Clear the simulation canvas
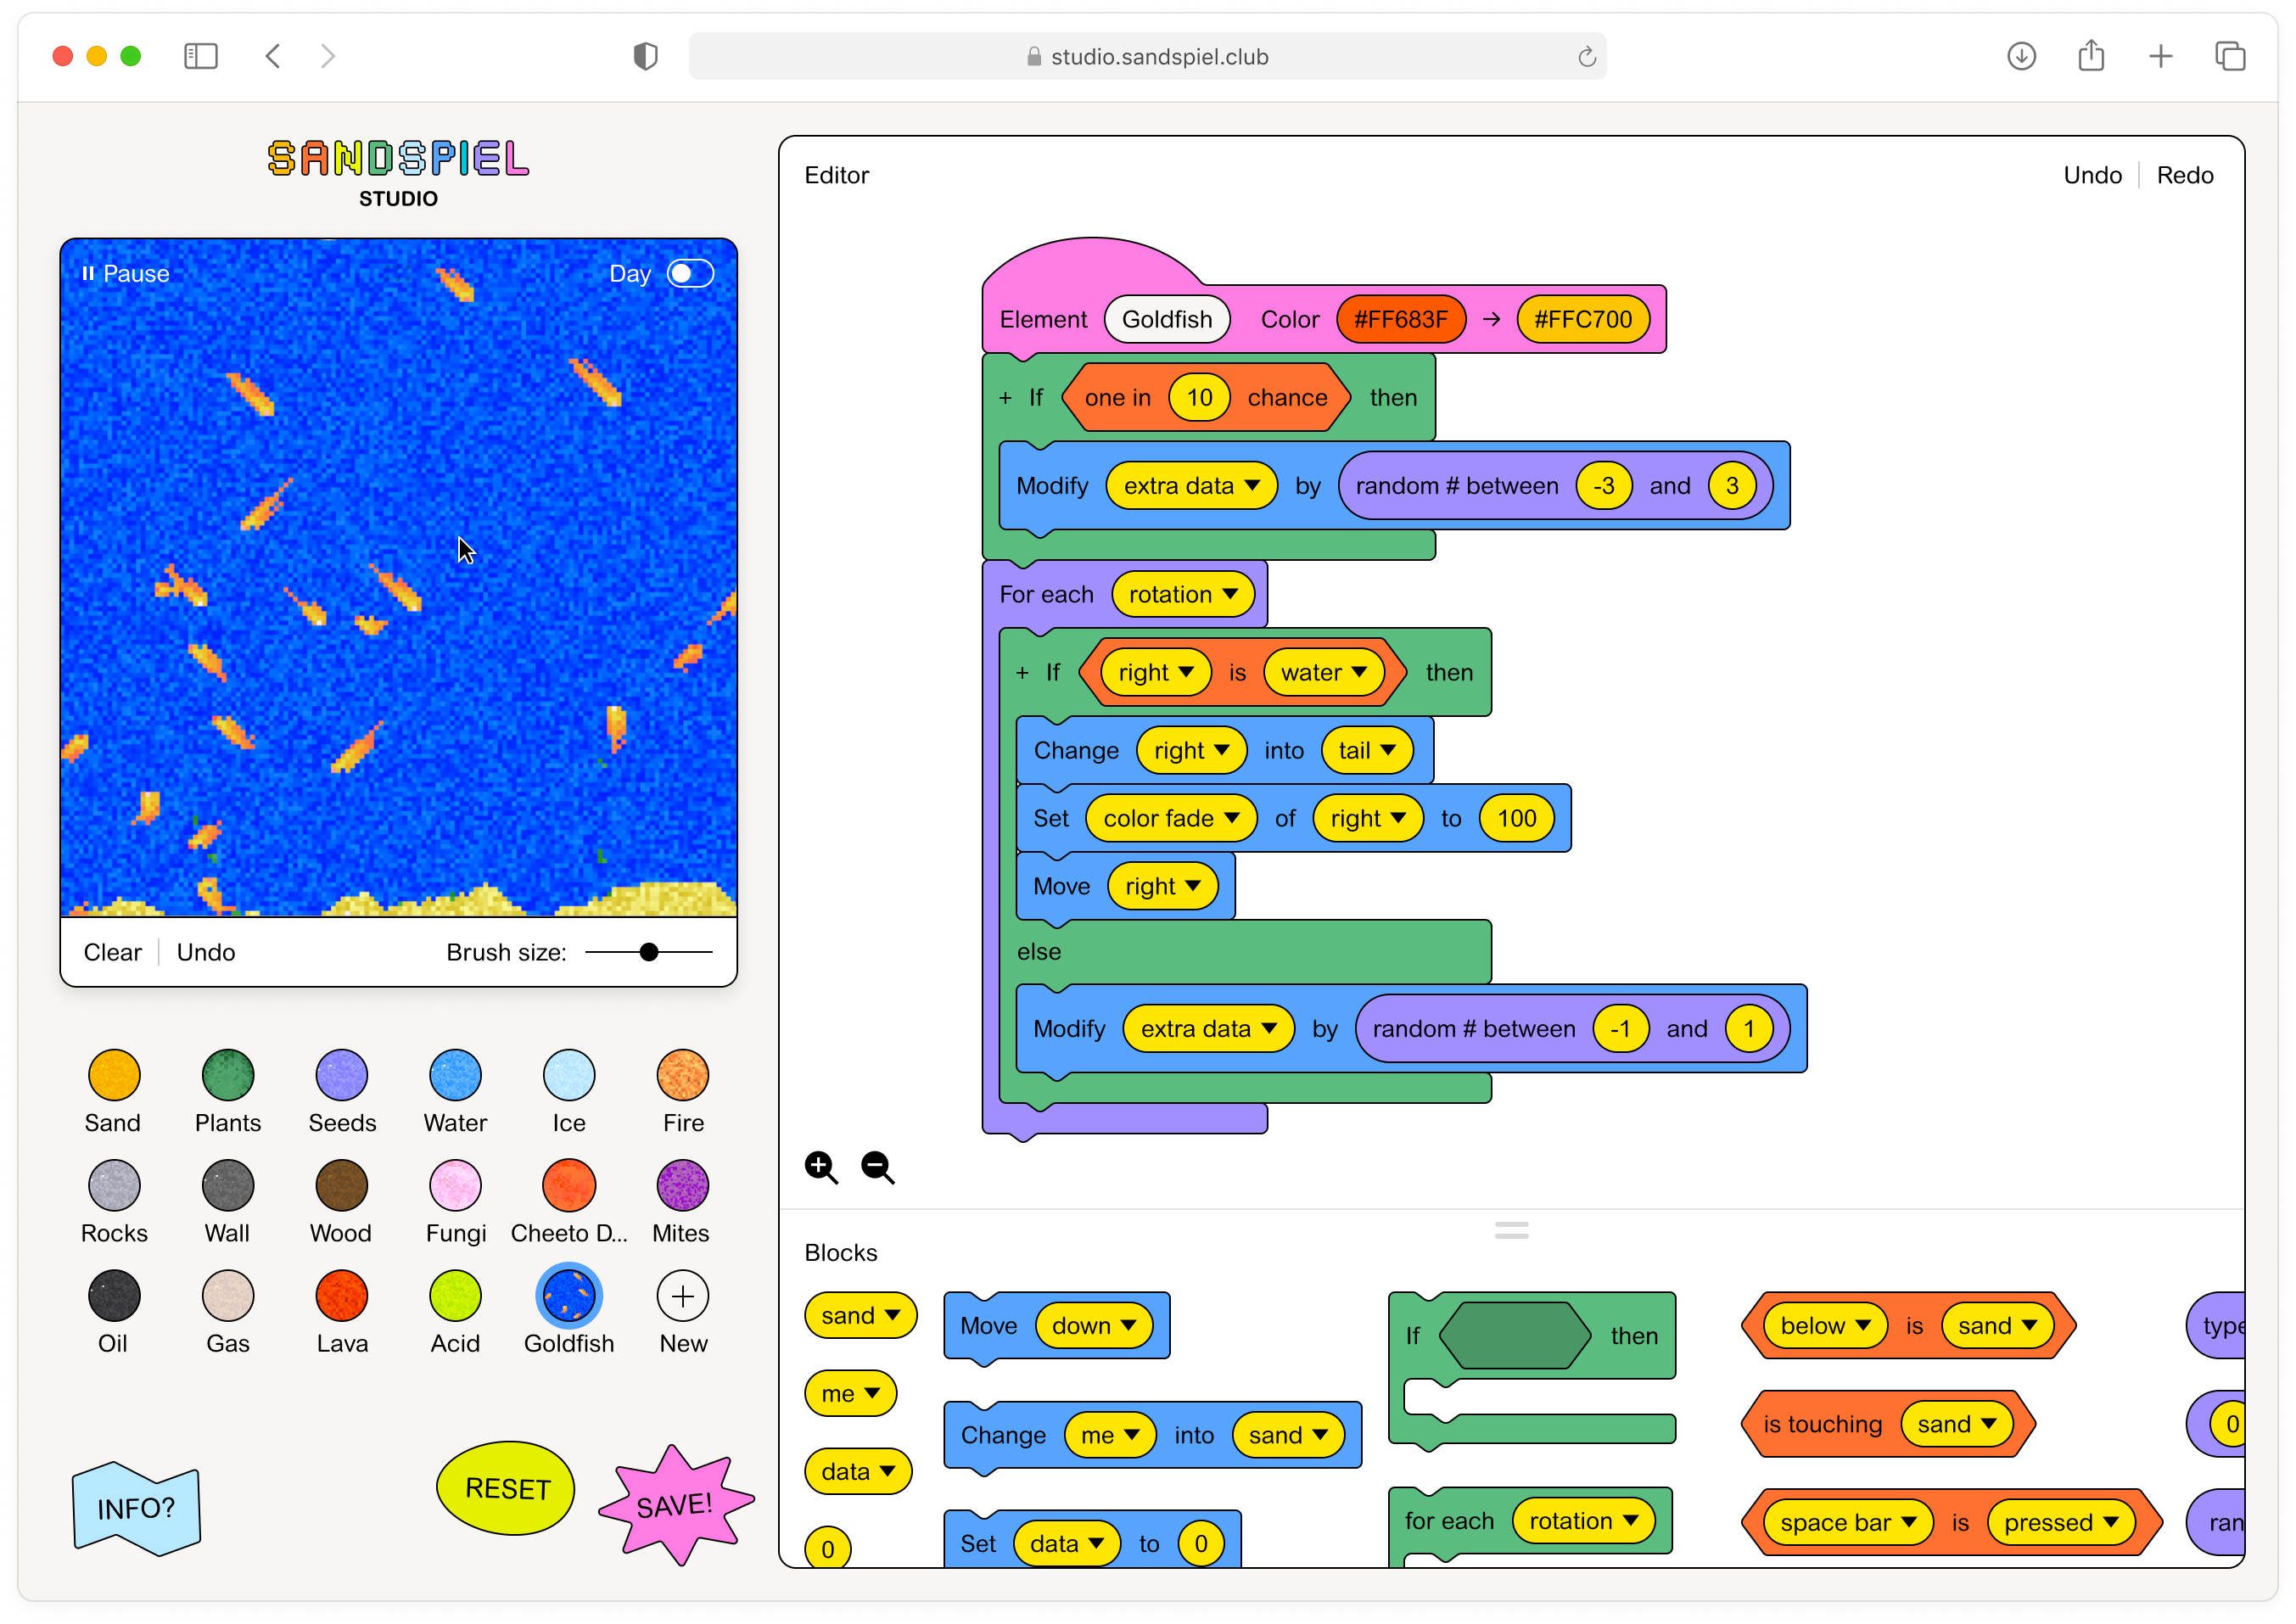2296x1624 pixels. pos(113,952)
